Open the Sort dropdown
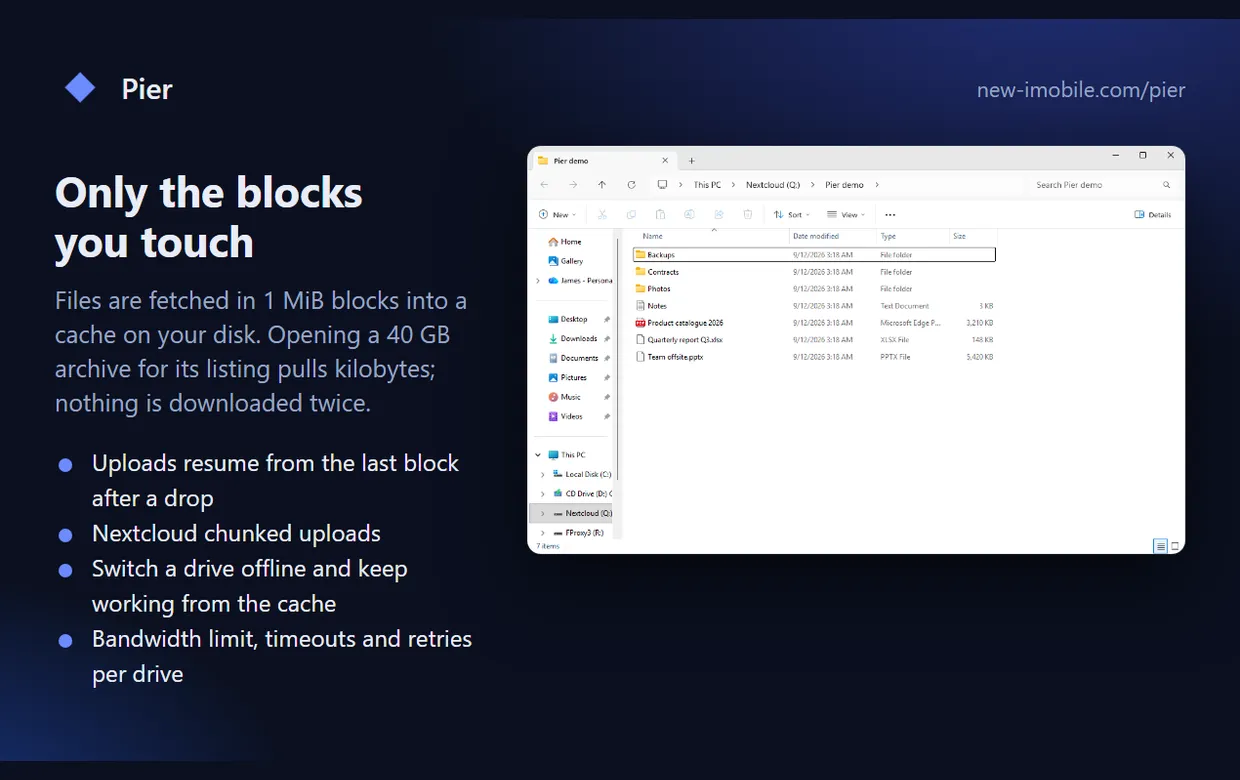Image resolution: width=1240 pixels, height=780 pixels. [x=792, y=214]
